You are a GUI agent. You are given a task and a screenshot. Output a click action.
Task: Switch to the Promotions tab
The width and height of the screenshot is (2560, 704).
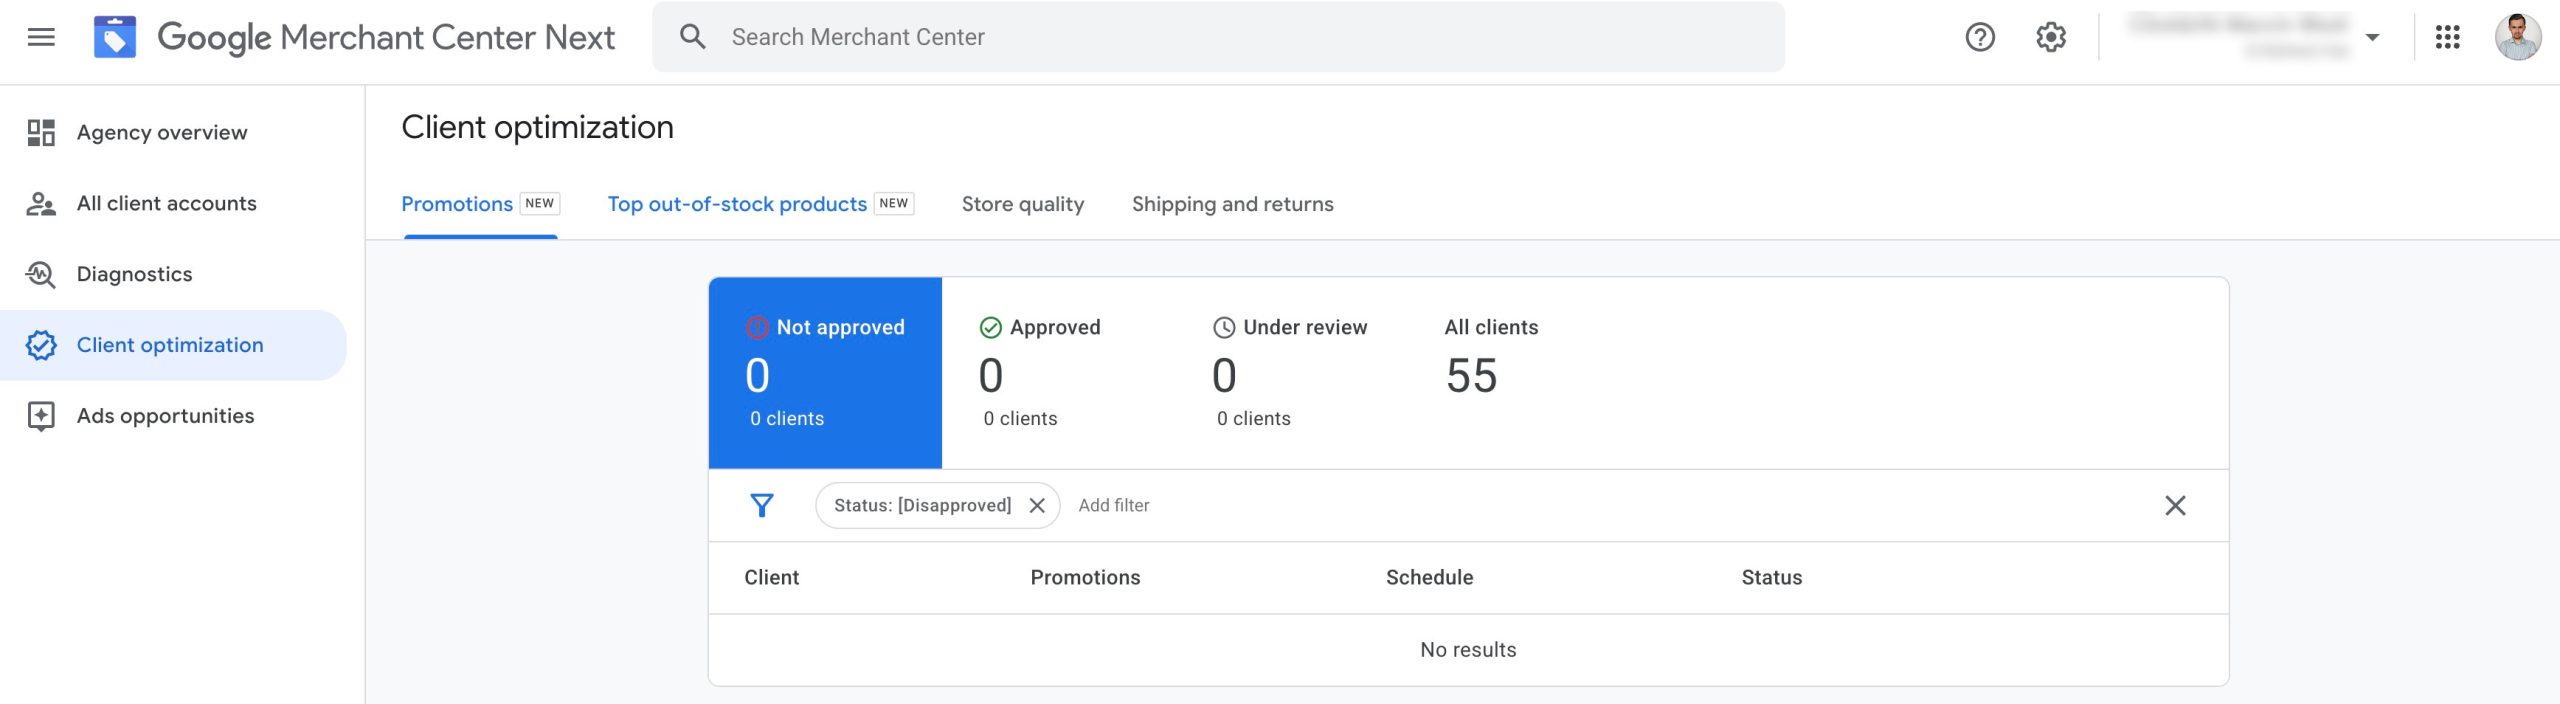[x=480, y=204]
